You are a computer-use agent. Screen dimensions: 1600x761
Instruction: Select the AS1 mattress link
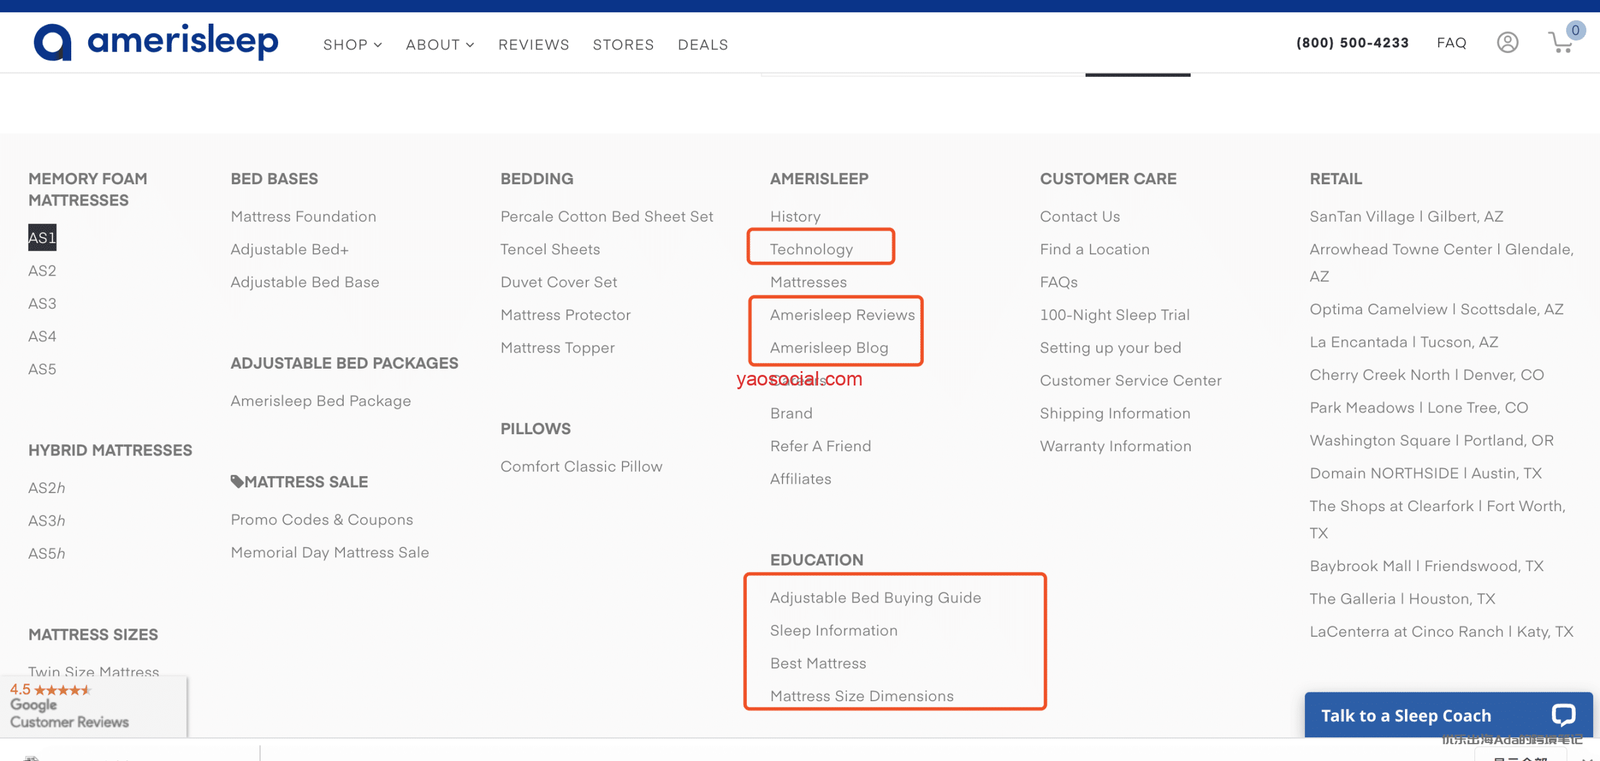42,238
